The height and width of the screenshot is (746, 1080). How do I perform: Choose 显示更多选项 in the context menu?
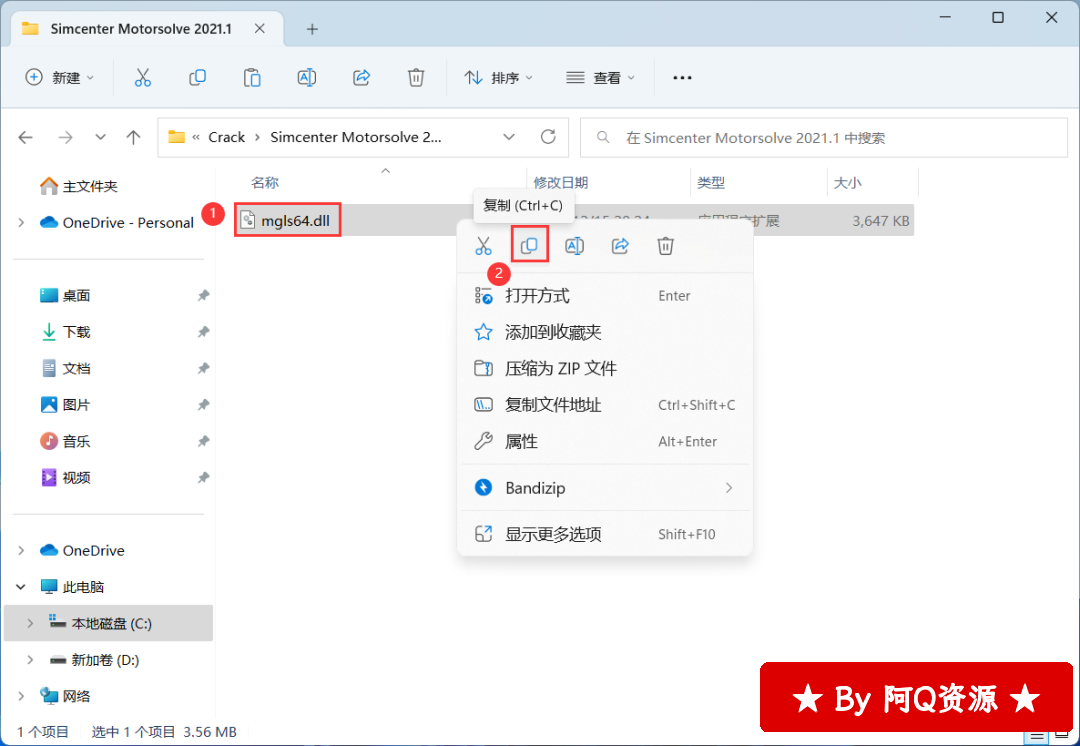(605, 534)
